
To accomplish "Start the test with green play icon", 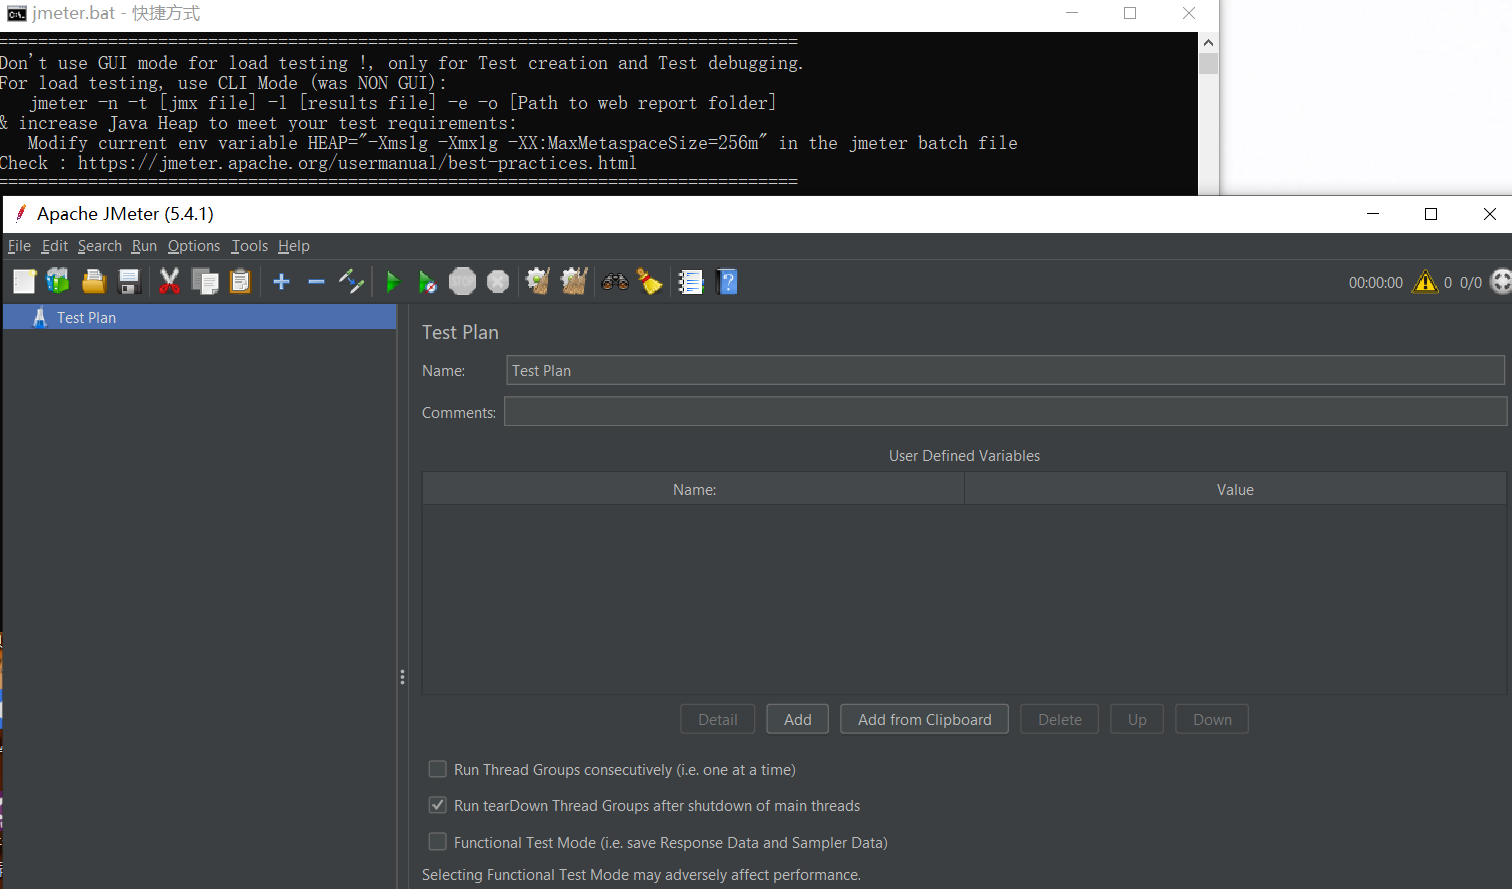I will 393,282.
